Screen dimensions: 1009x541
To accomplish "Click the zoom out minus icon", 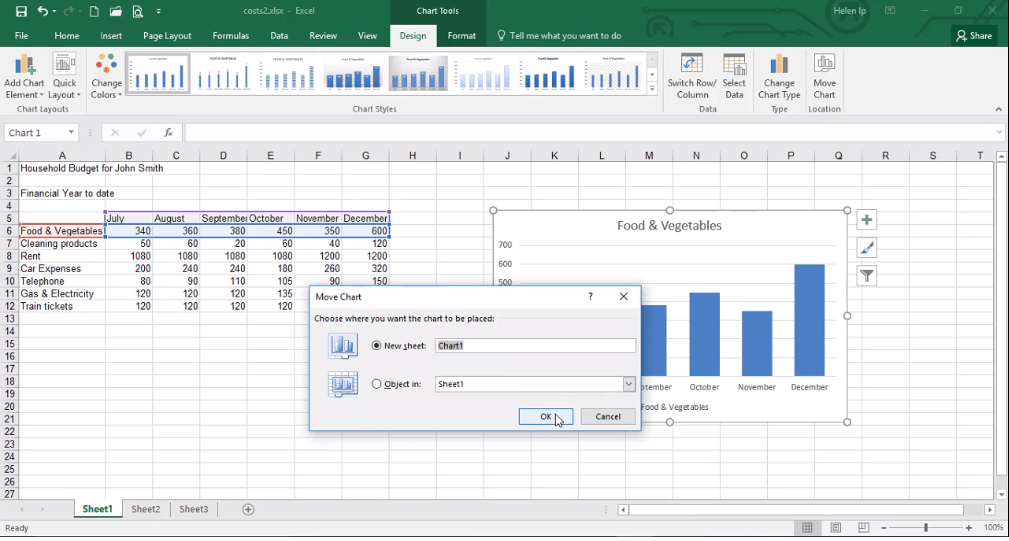I will click(884, 527).
